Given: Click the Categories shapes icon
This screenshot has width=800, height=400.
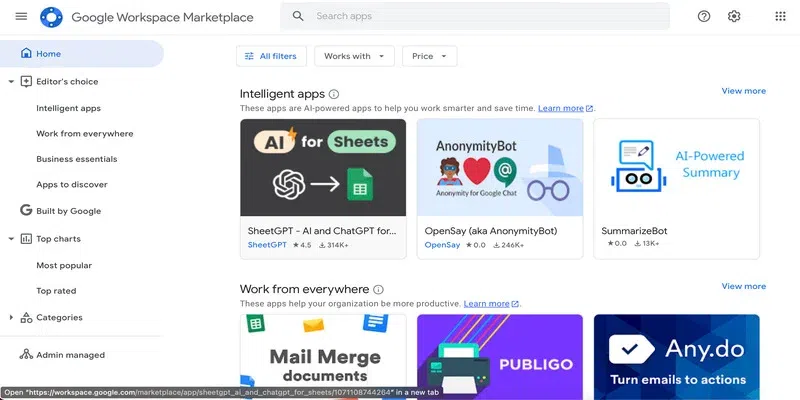Looking at the screenshot, I should [x=26, y=317].
